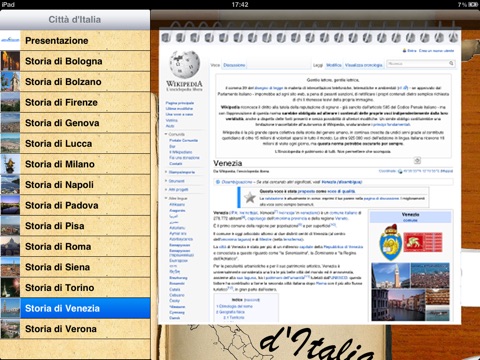Open the Visualizza cronologia tab
The height and width of the screenshot is (360, 480).
tap(364, 65)
